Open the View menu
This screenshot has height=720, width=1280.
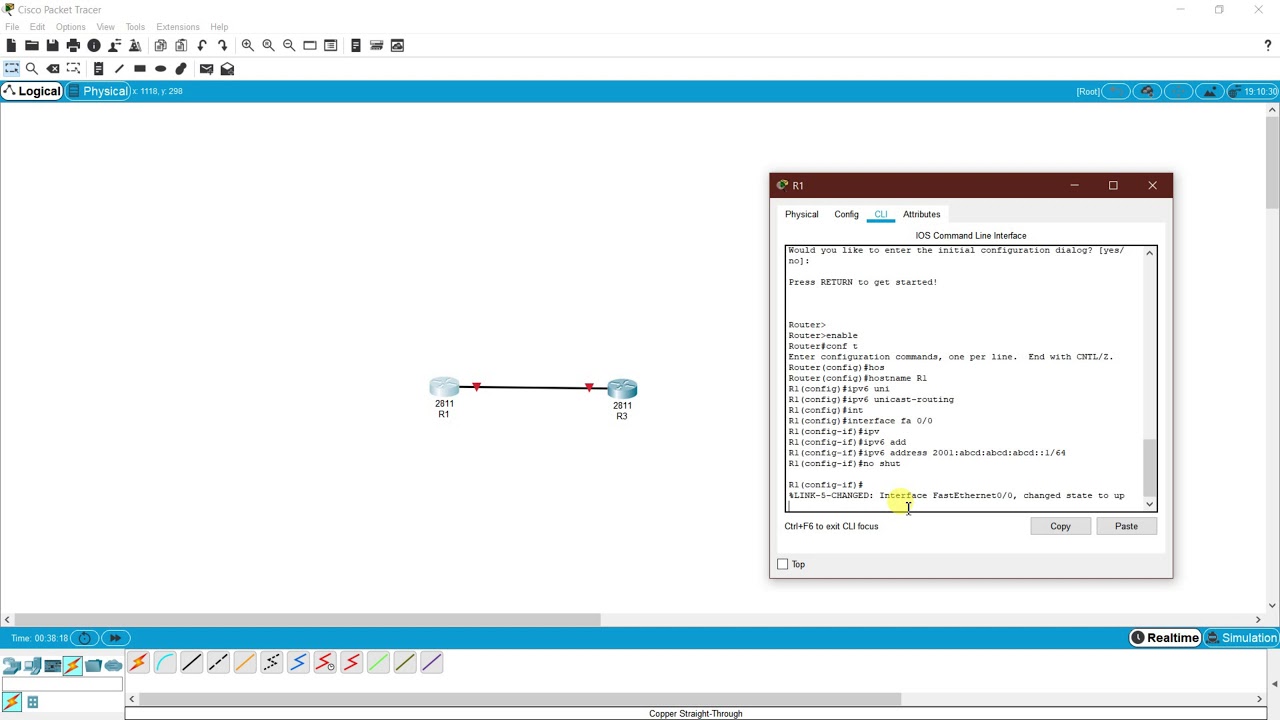pos(105,27)
